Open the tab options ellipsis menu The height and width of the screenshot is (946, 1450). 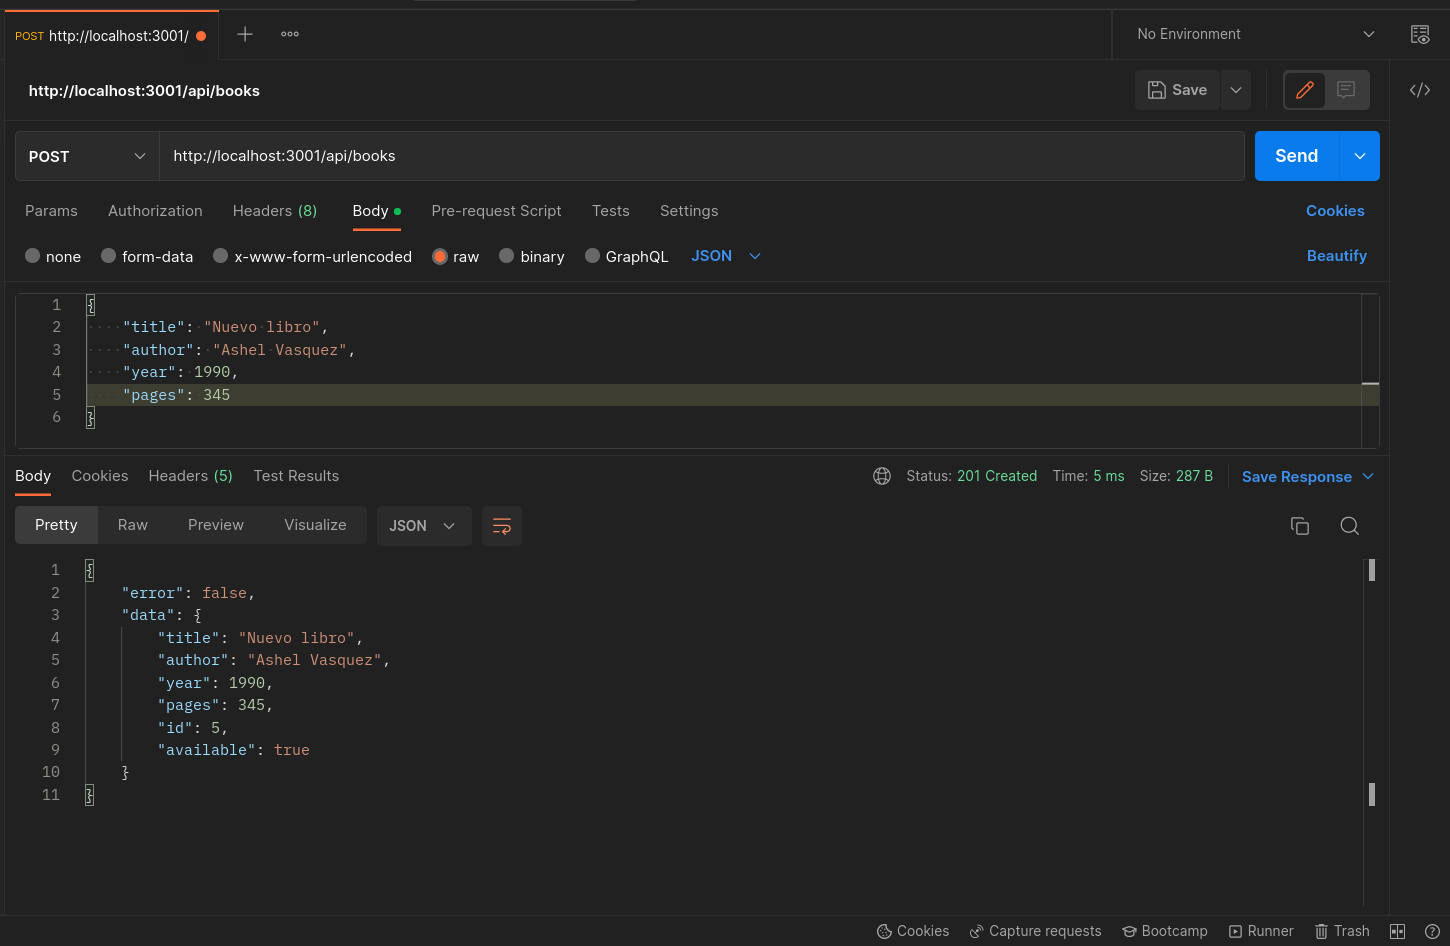(x=290, y=34)
